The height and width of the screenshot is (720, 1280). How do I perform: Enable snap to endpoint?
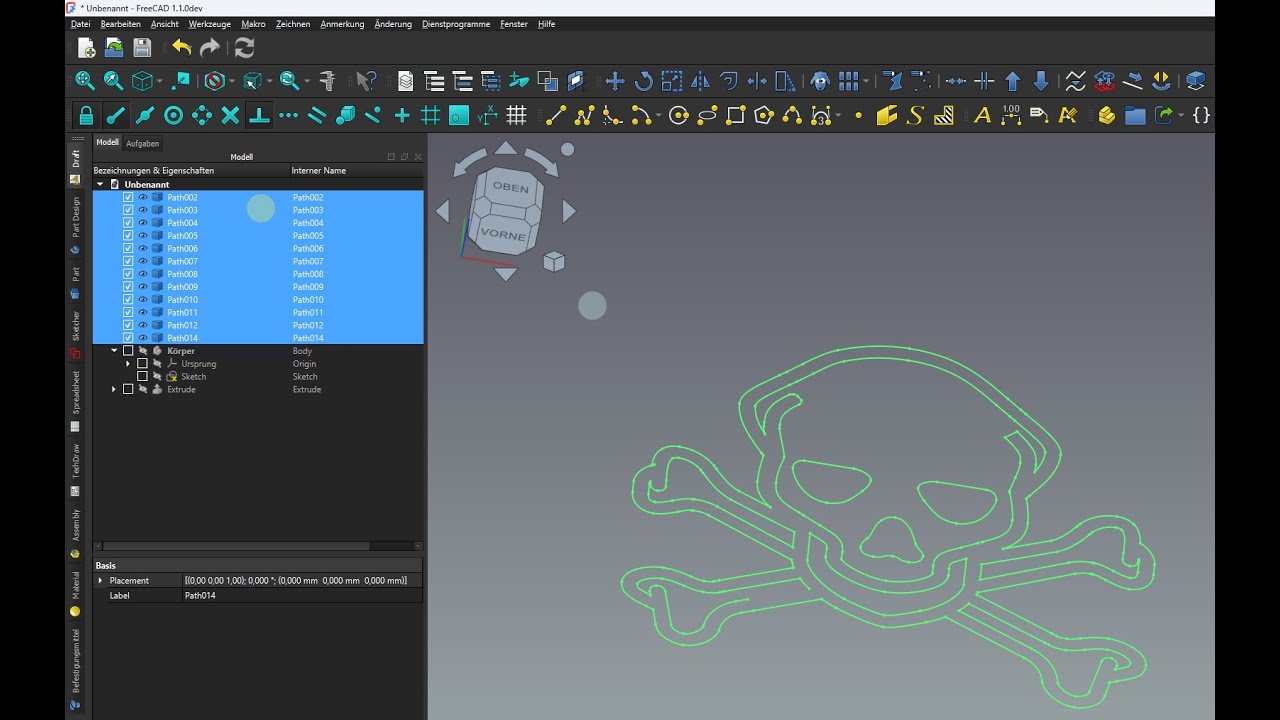point(116,115)
